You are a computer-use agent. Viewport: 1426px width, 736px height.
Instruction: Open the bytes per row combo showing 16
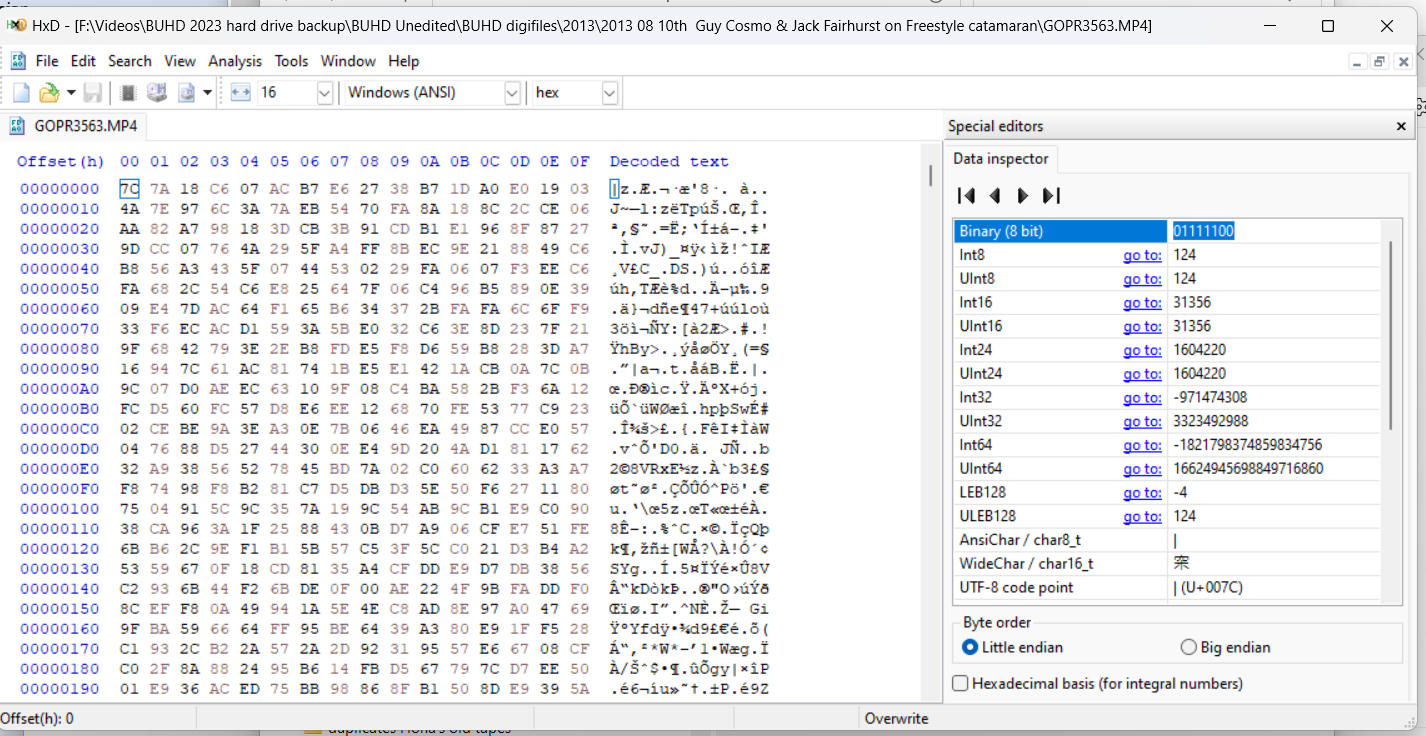(295, 93)
